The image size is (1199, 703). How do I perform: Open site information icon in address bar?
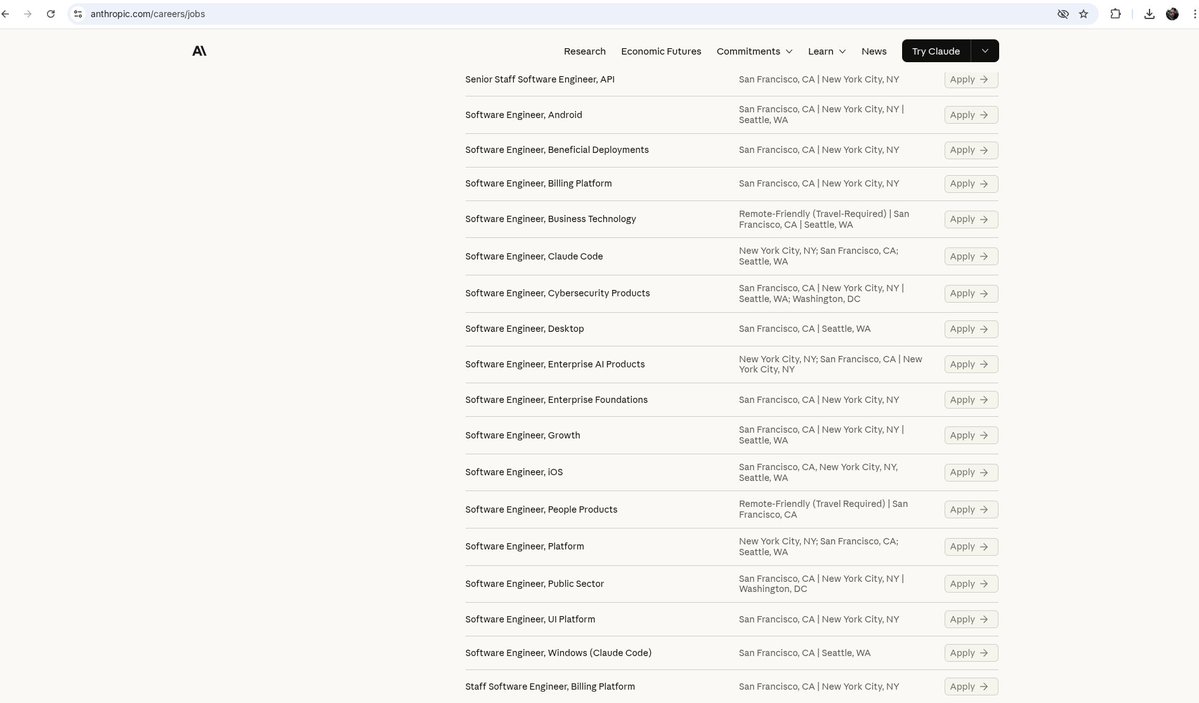[78, 14]
